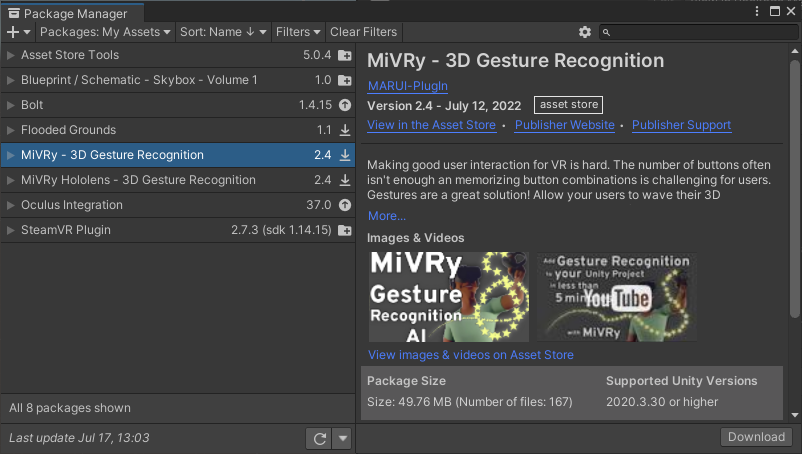
Task: Click the details panel vertical scrollbar
Action: 794,189
